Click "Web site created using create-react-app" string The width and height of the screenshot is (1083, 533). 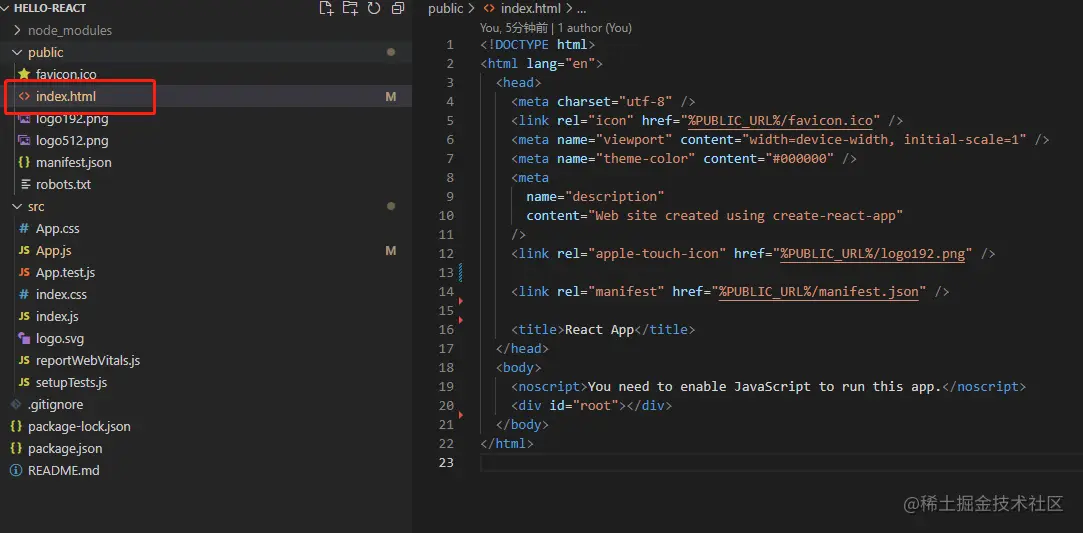pyautogui.click(x=746, y=215)
